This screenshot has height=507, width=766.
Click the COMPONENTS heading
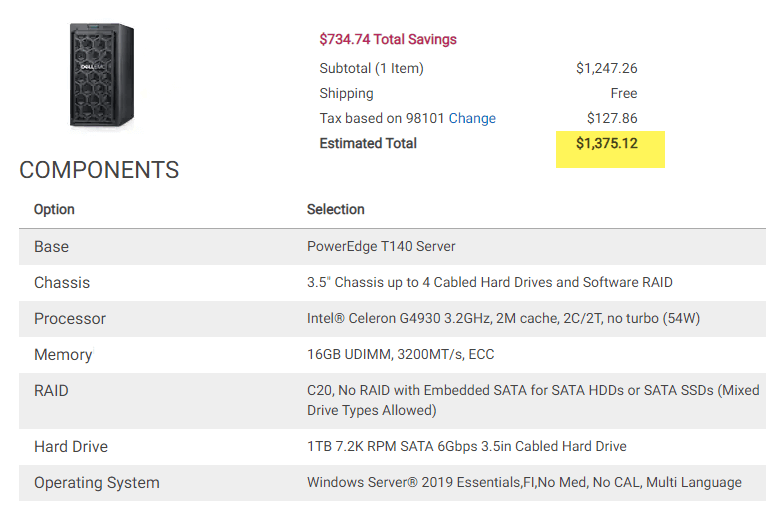click(x=99, y=170)
